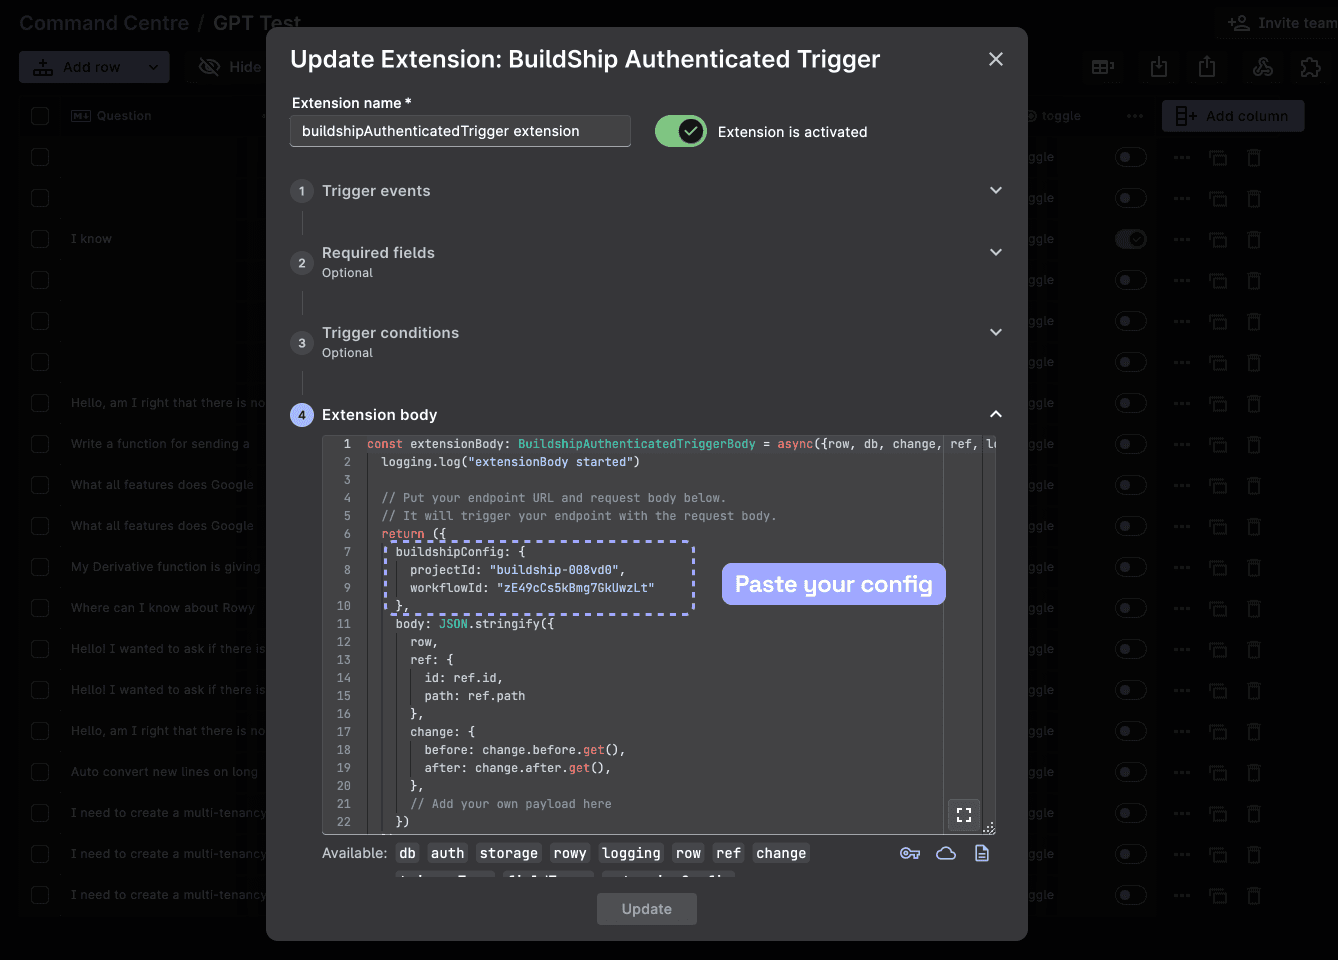The height and width of the screenshot is (960, 1338).
Task: Go to Command Centre breadcrumb
Action: tap(104, 23)
